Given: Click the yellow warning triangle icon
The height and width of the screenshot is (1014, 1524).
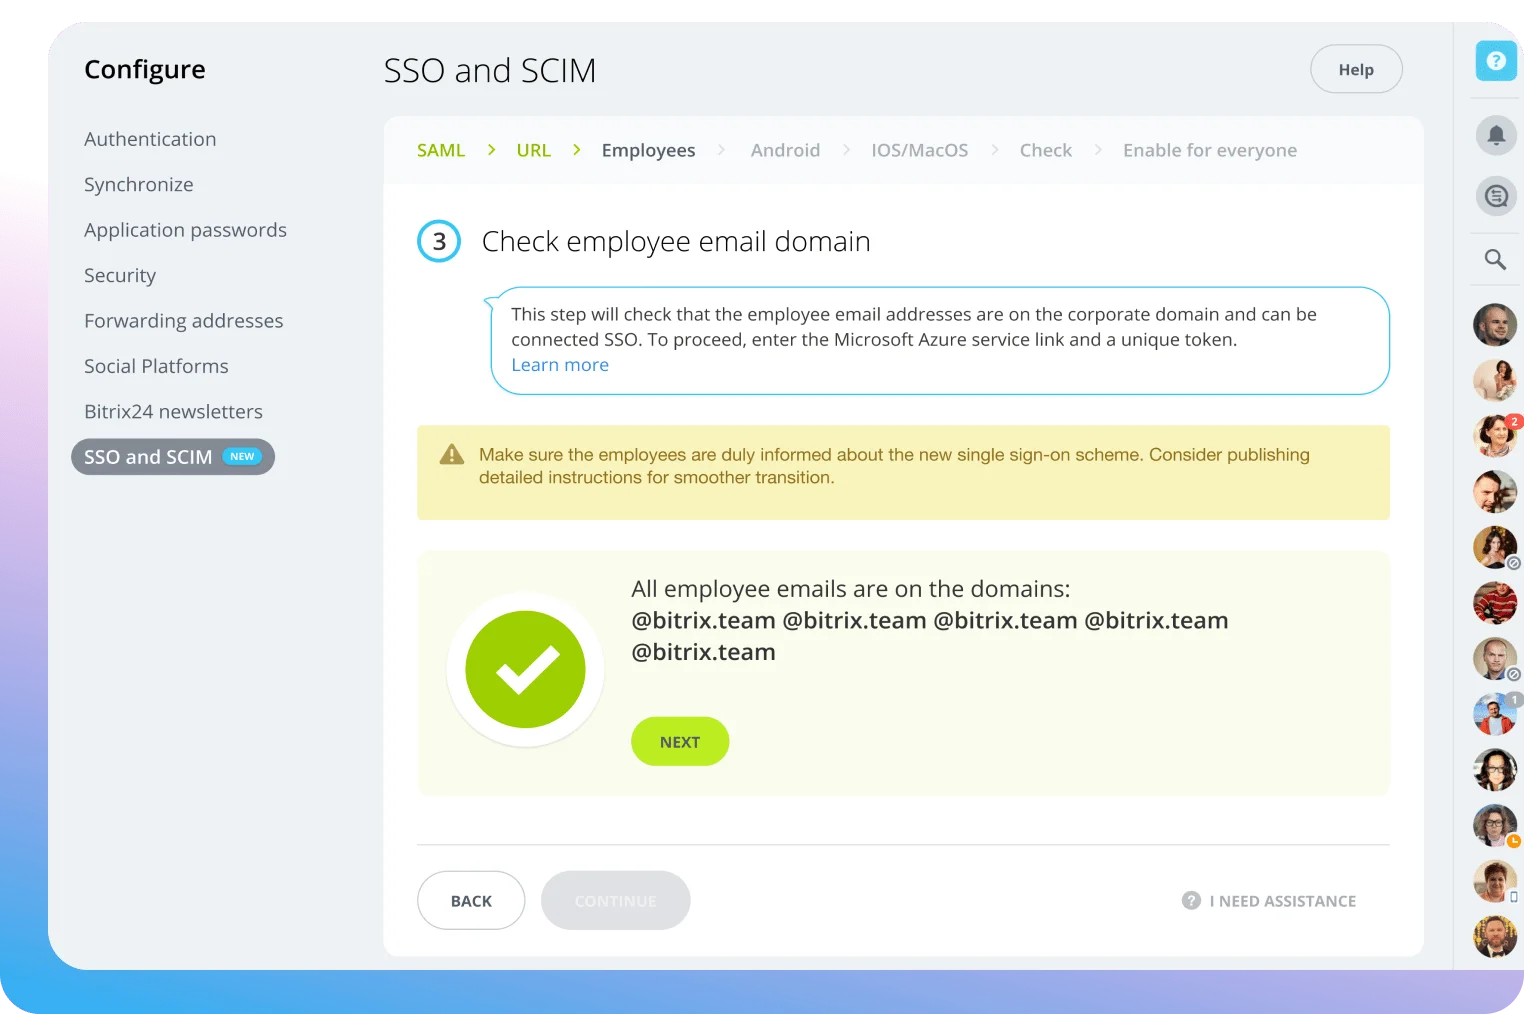Looking at the screenshot, I should click(452, 455).
